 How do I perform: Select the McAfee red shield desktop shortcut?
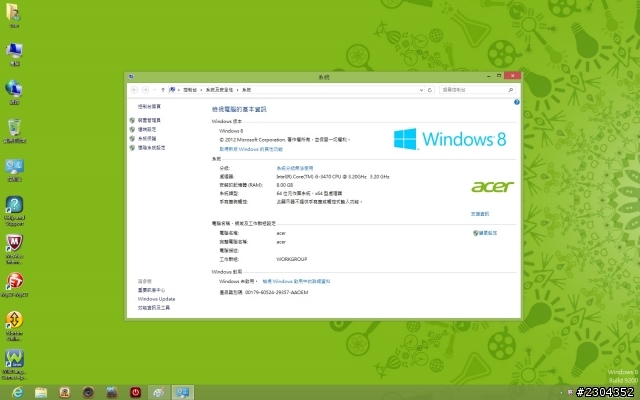tap(14, 243)
